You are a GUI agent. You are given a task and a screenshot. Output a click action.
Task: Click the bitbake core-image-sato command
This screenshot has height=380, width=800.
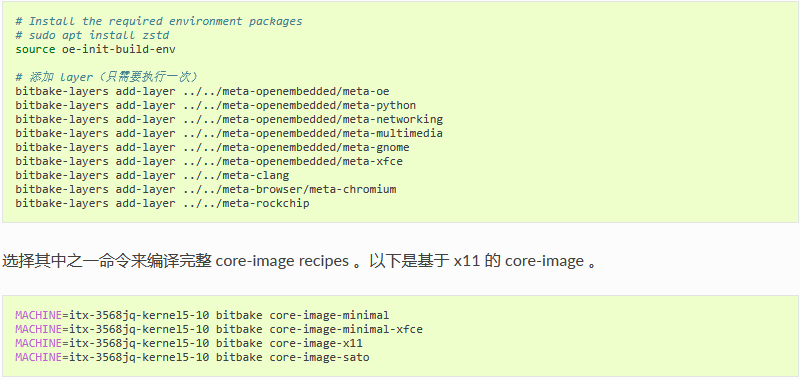192,358
